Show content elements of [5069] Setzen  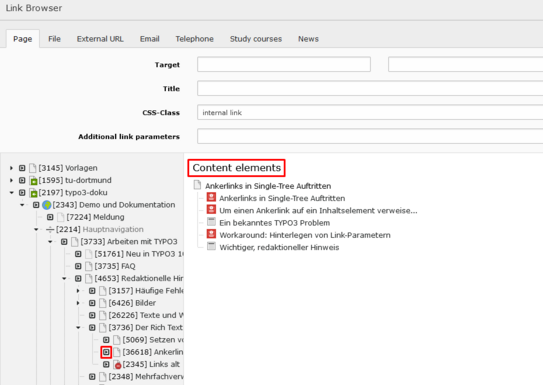[106, 340]
